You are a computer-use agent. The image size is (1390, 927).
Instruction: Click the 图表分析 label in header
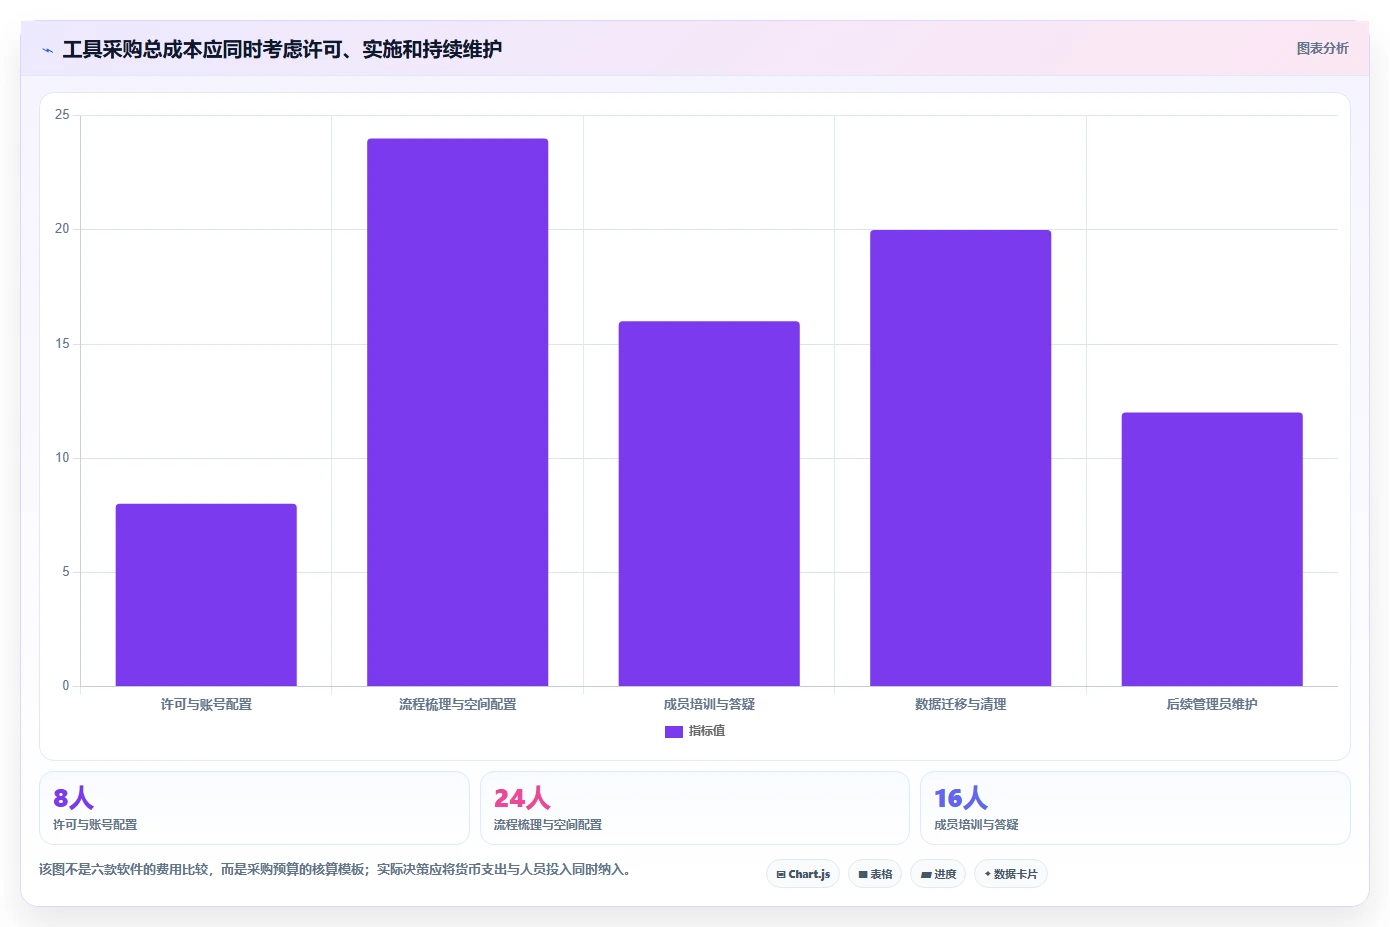click(x=1322, y=48)
